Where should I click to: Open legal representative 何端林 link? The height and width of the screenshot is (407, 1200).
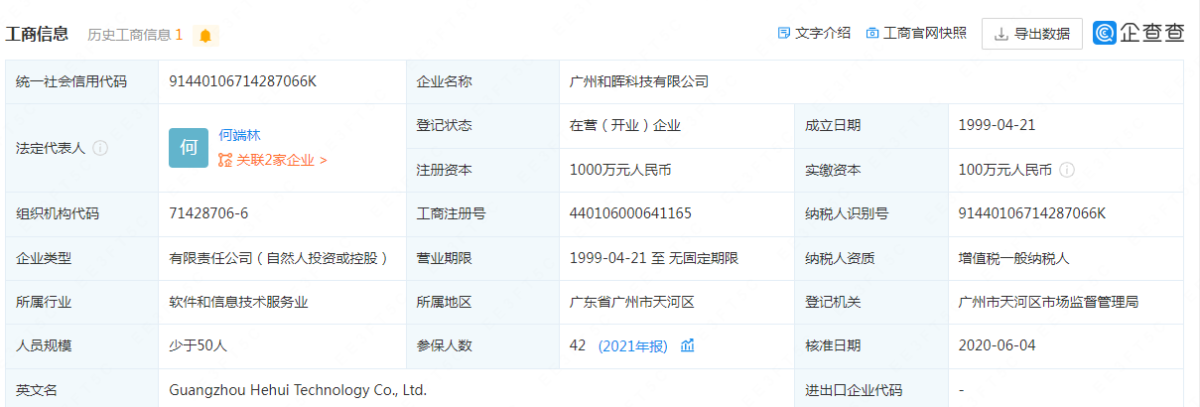coord(240,135)
